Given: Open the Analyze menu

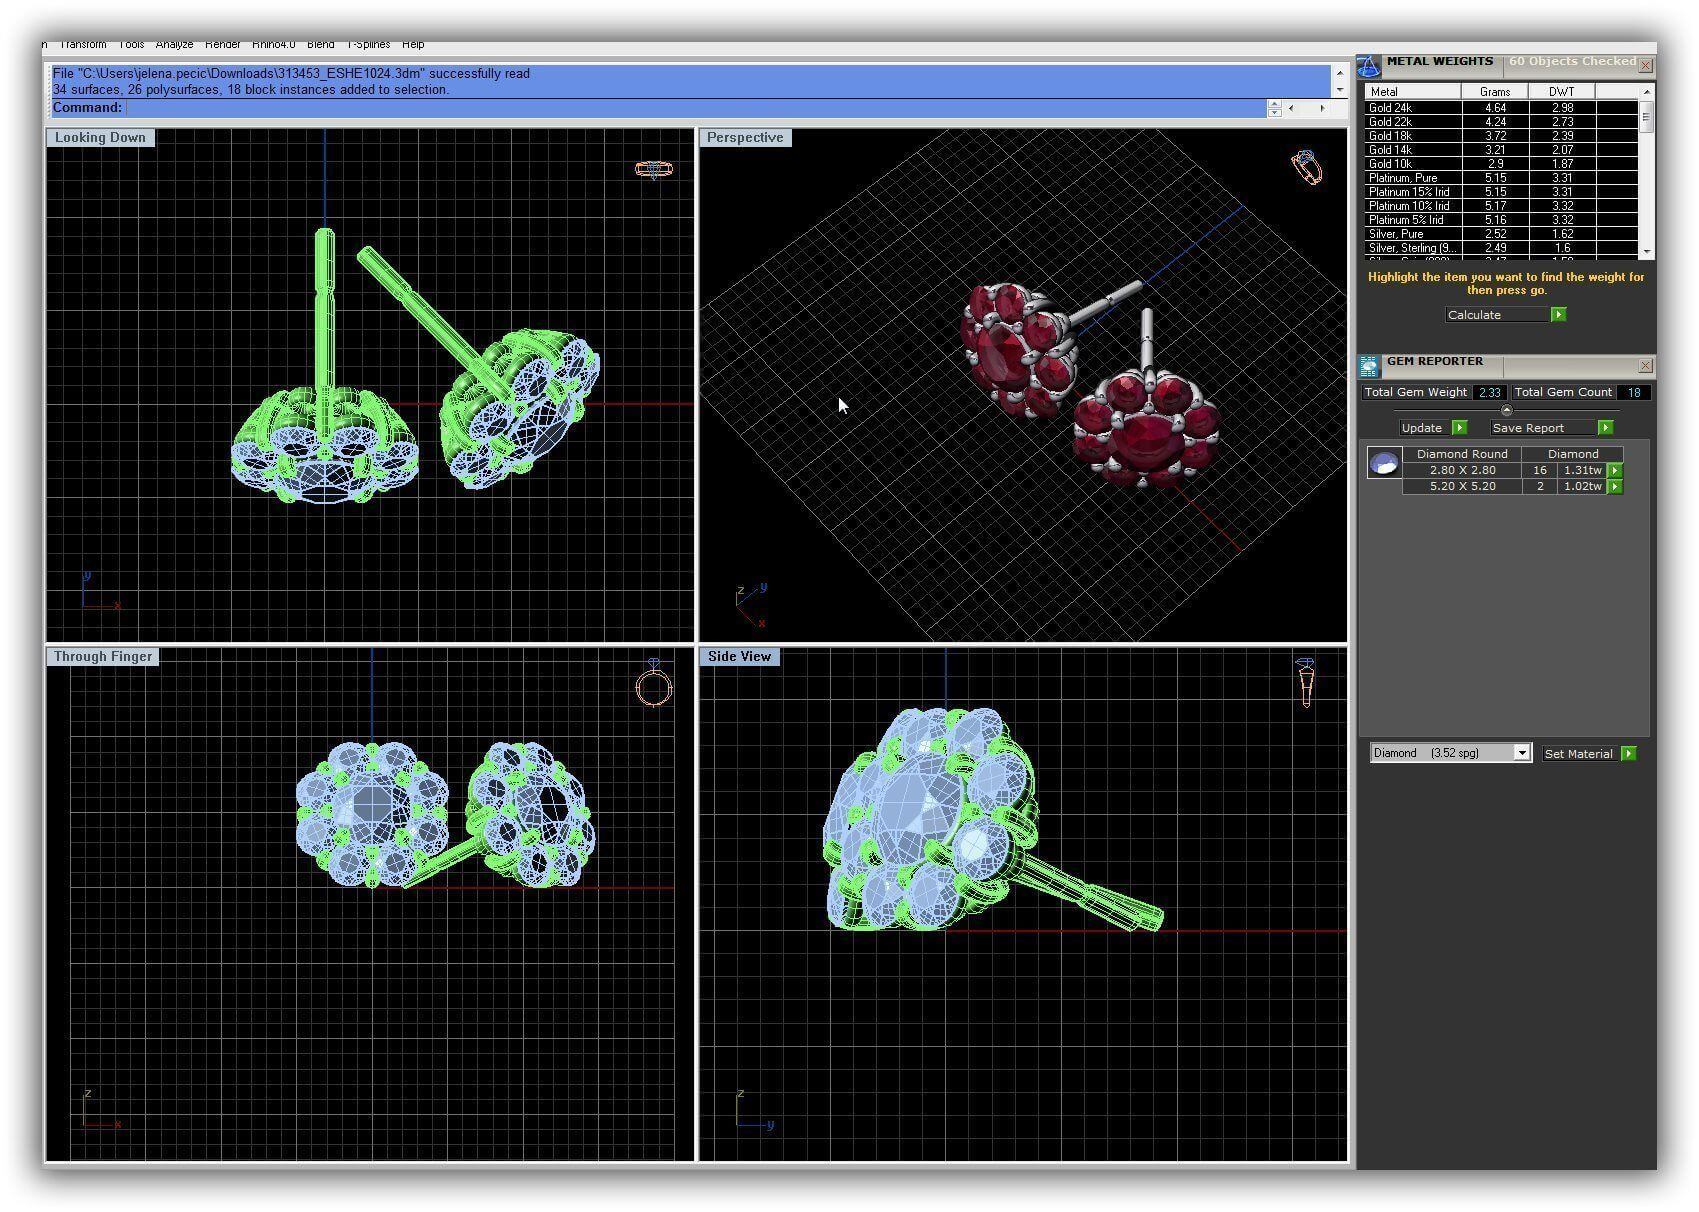Looking at the screenshot, I should 174,44.
